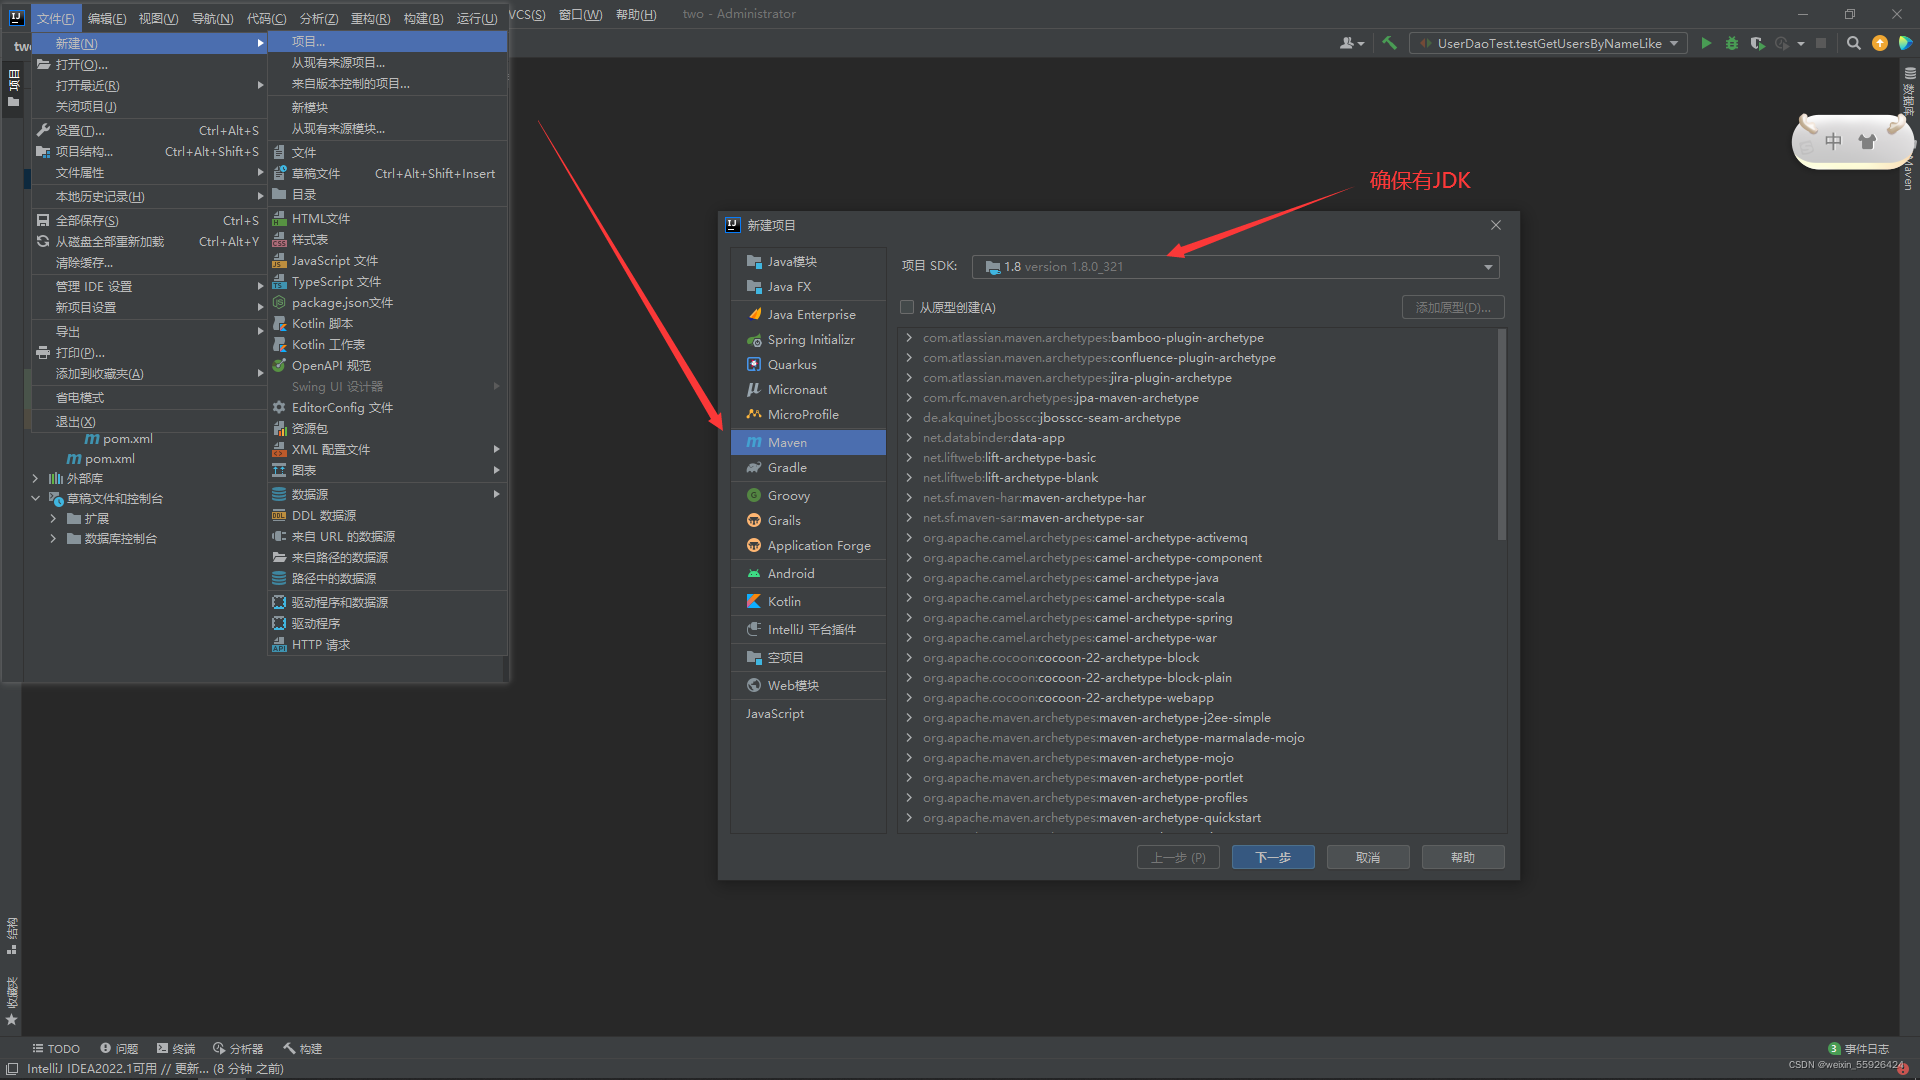This screenshot has width=1920, height=1080.
Task: Click HTML文件 in the new file list
Action: click(388, 218)
